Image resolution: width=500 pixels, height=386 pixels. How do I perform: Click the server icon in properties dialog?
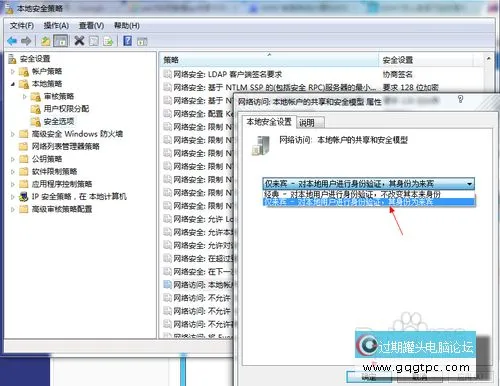click(261, 146)
